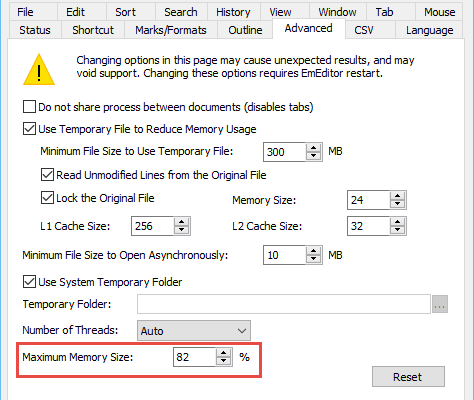Enable Do not share process between documents
The image size is (474, 400).
[29, 107]
